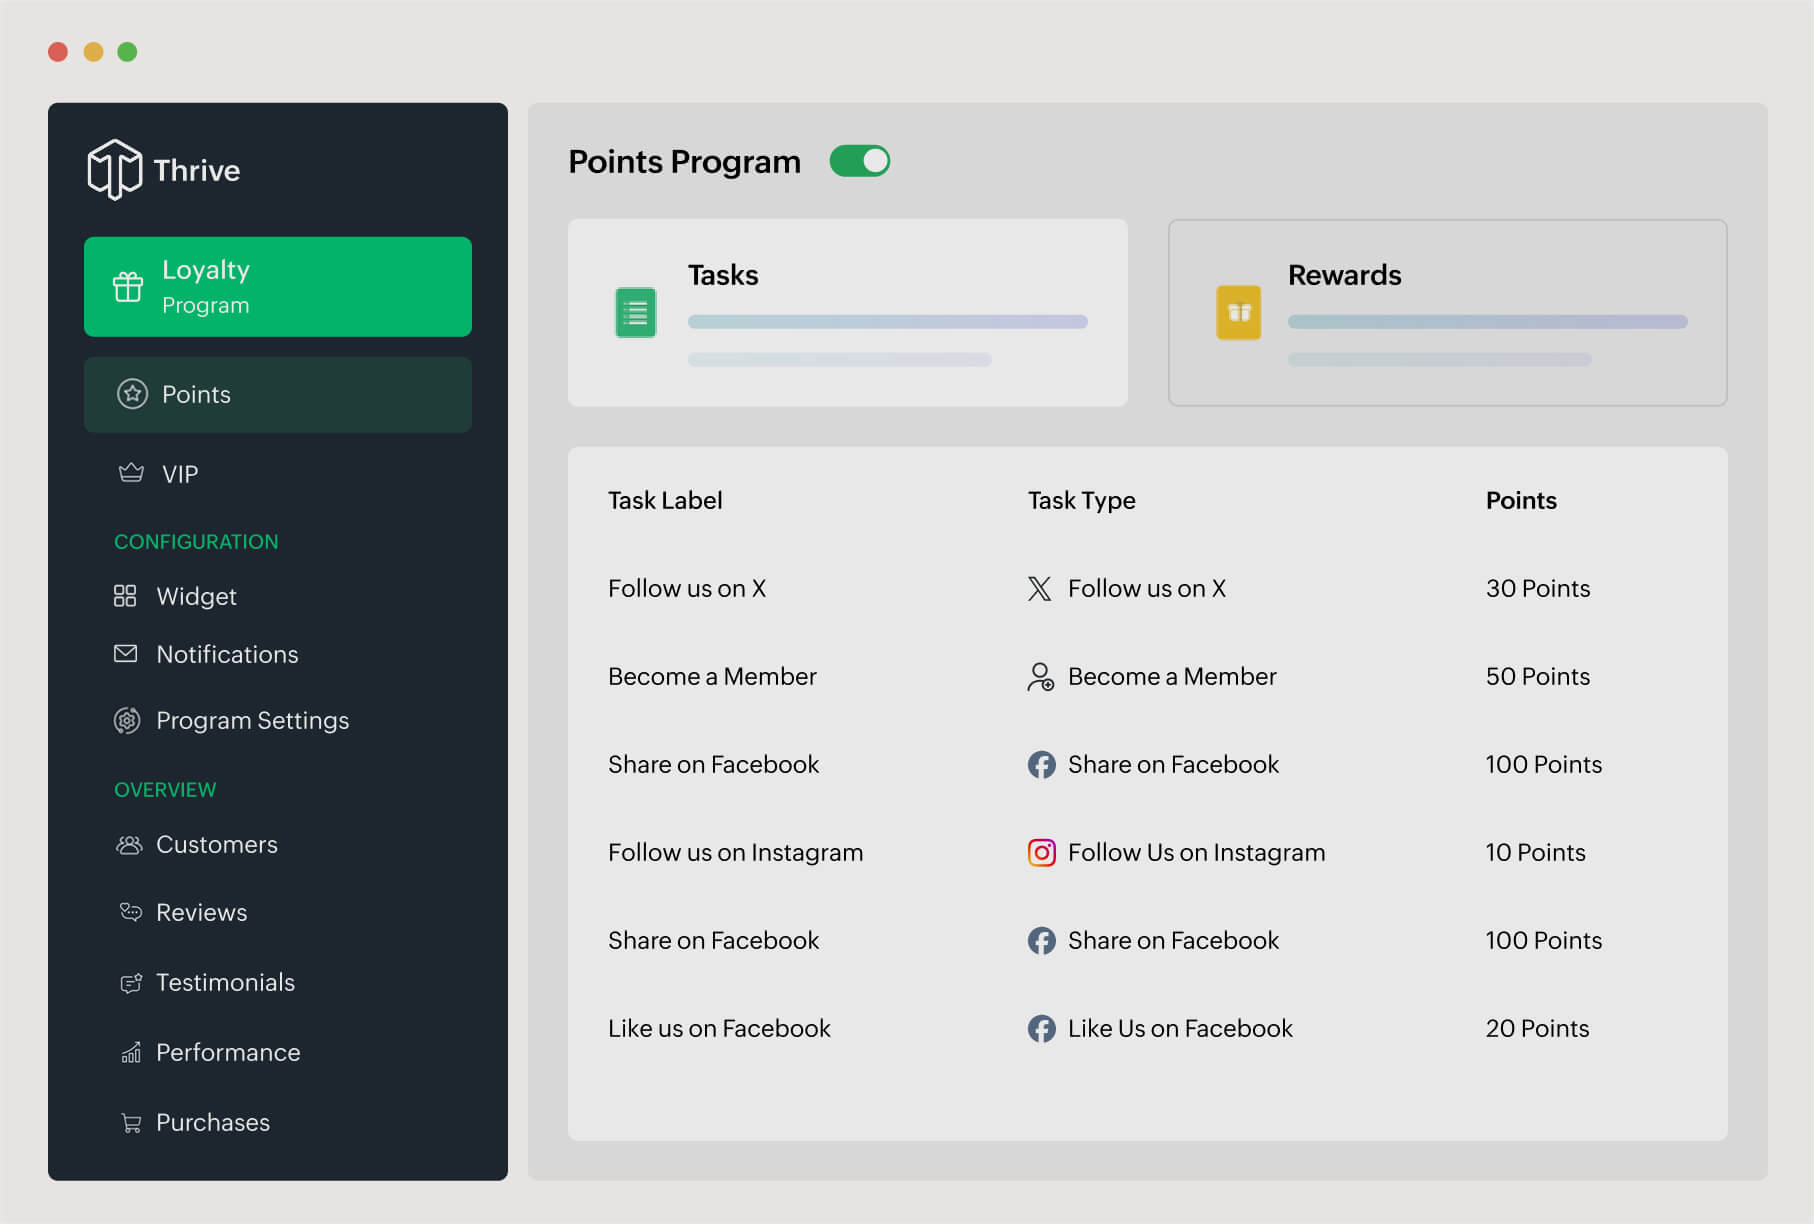Viewport: 1814px width, 1224px height.
Task: Click the green Tasks card icon
Action: [634, 313]
